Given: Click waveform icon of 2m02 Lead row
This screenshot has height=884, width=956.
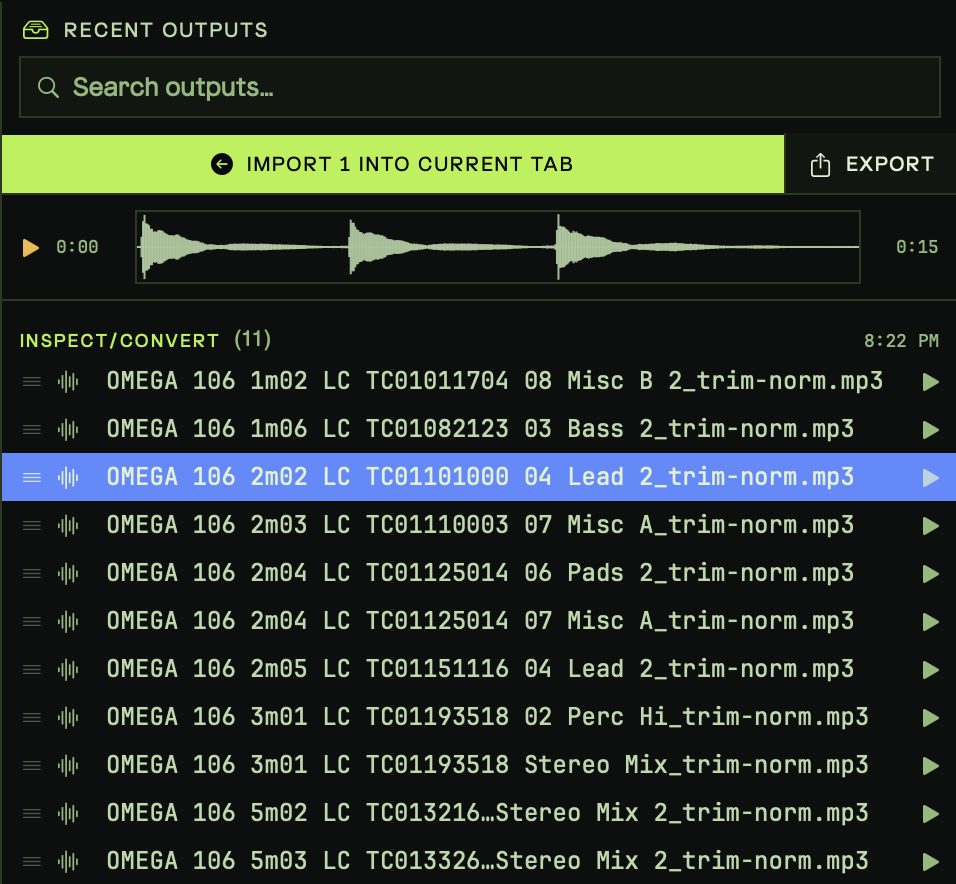Looking at the screenshot, I should pyautogui.click(x=68, y=478).
